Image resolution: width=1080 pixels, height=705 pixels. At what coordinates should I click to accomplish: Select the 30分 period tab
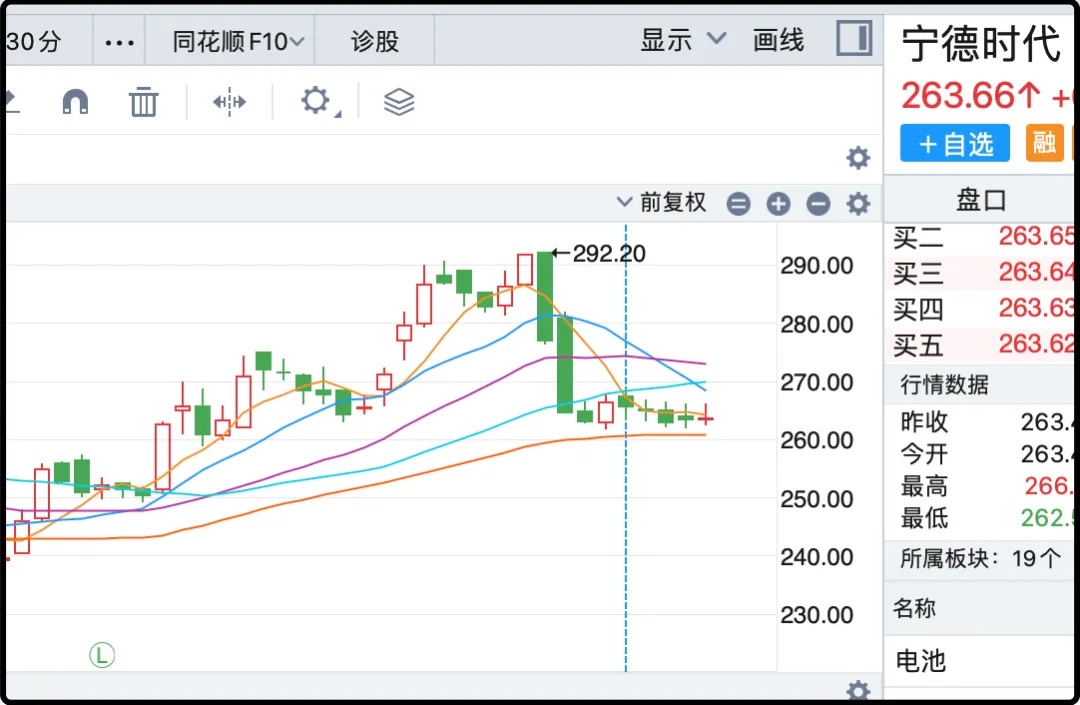click(x=34, y=42)
